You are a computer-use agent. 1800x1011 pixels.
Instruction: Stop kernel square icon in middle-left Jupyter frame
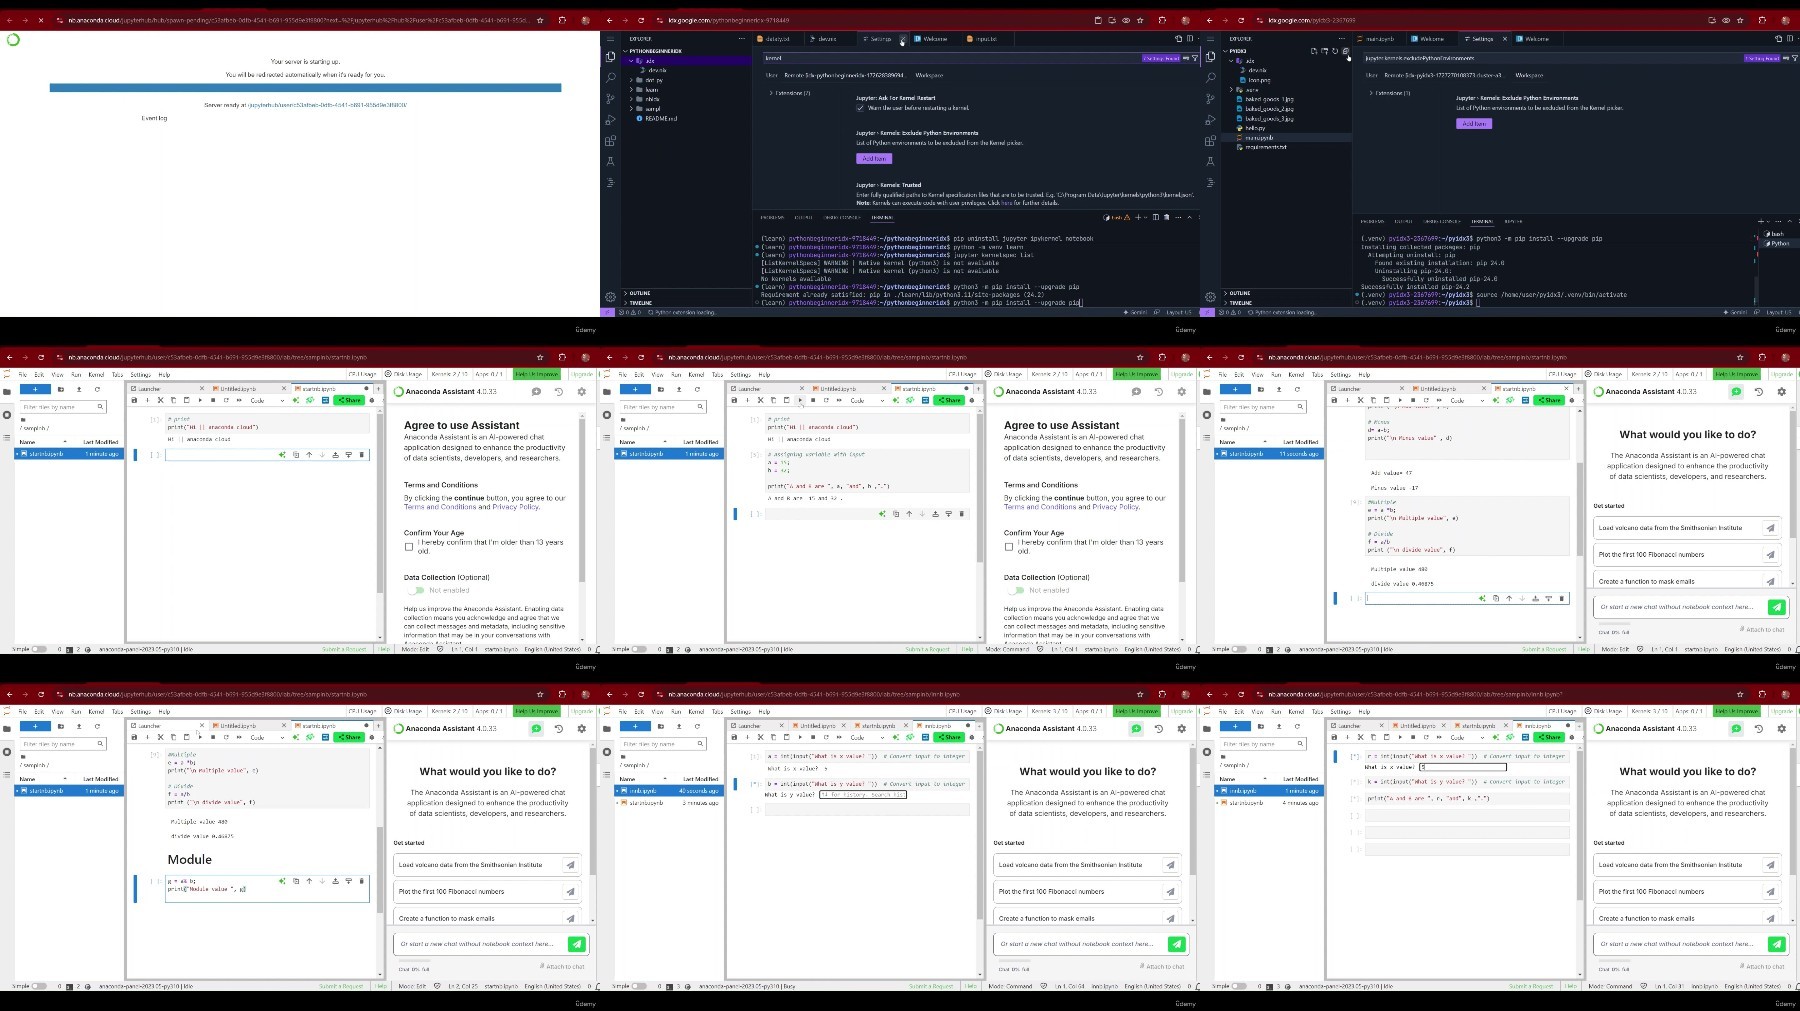point(212,400)
